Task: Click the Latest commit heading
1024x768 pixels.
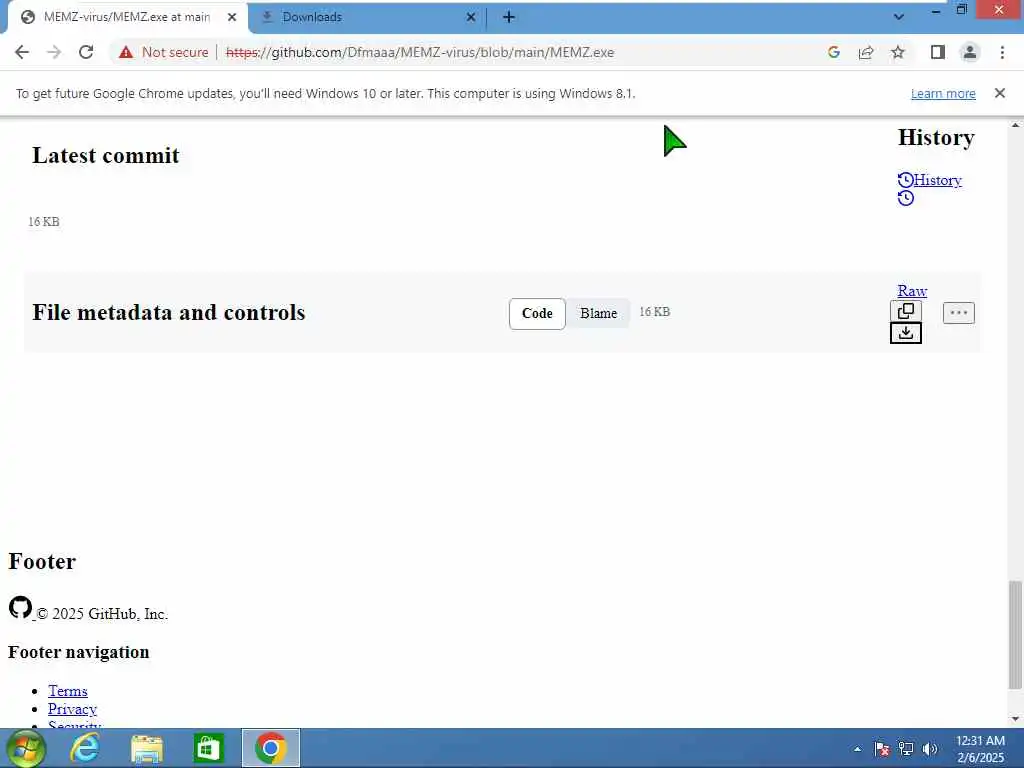Action: click(x=106, y=155)
